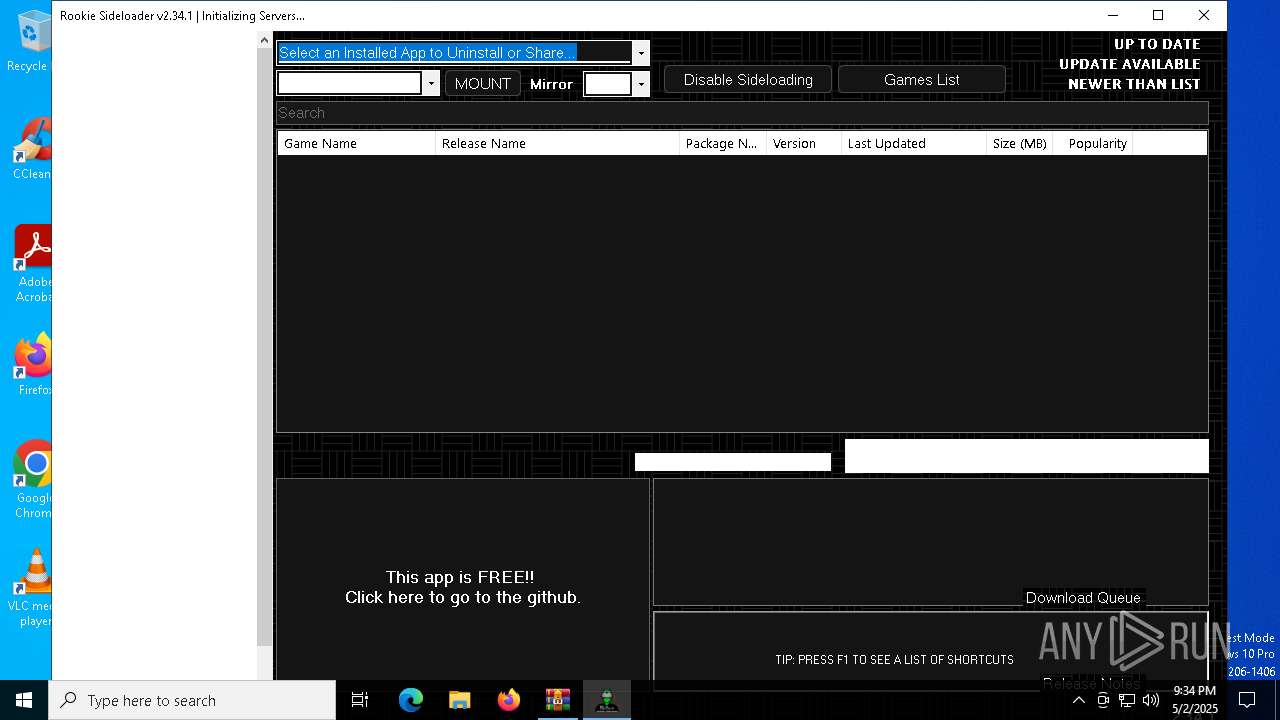Launch Microsoft Edge from taskbar

click(x=411, y=700)
